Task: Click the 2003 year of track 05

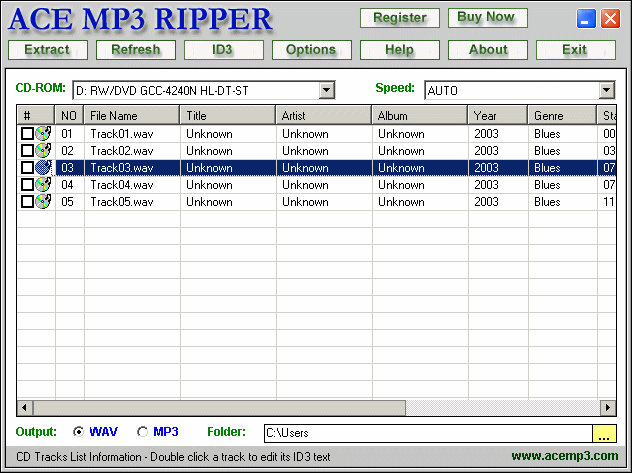Action: click(x=486, y=201)
